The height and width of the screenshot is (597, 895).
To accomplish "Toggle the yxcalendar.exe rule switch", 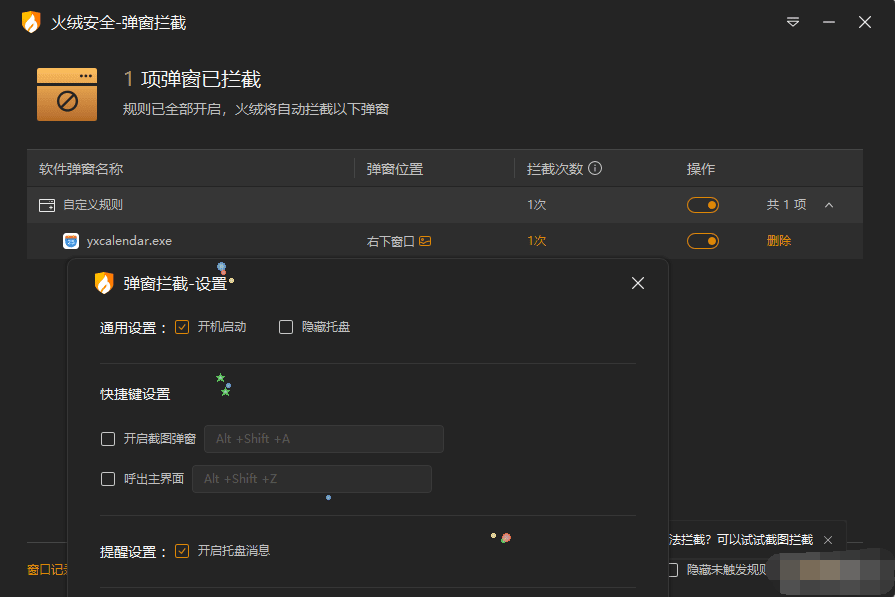I will point(703,241).
